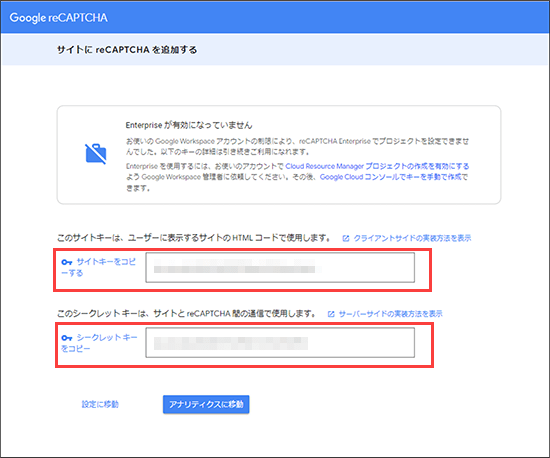Click the site key text field
The height and width of the screenshot is (458, 550).
[280, 267]
